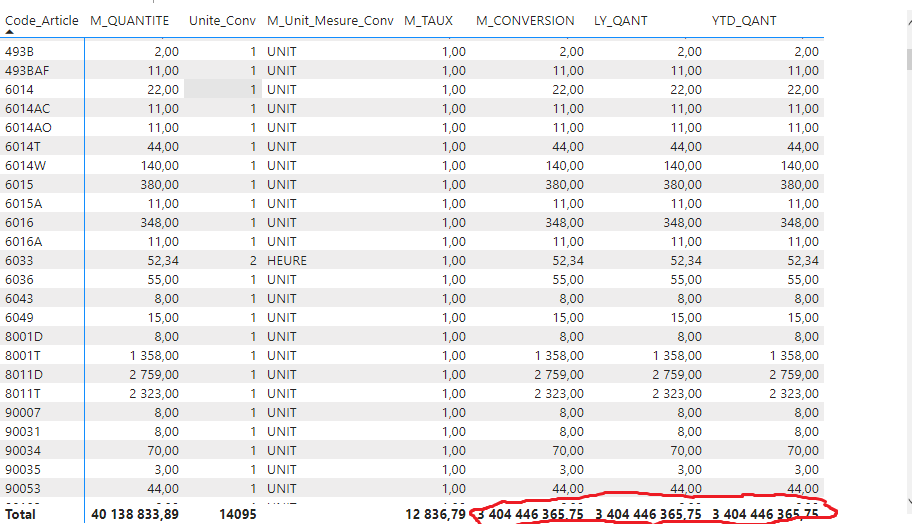Select article code 8001T

[x=23, y=355]
